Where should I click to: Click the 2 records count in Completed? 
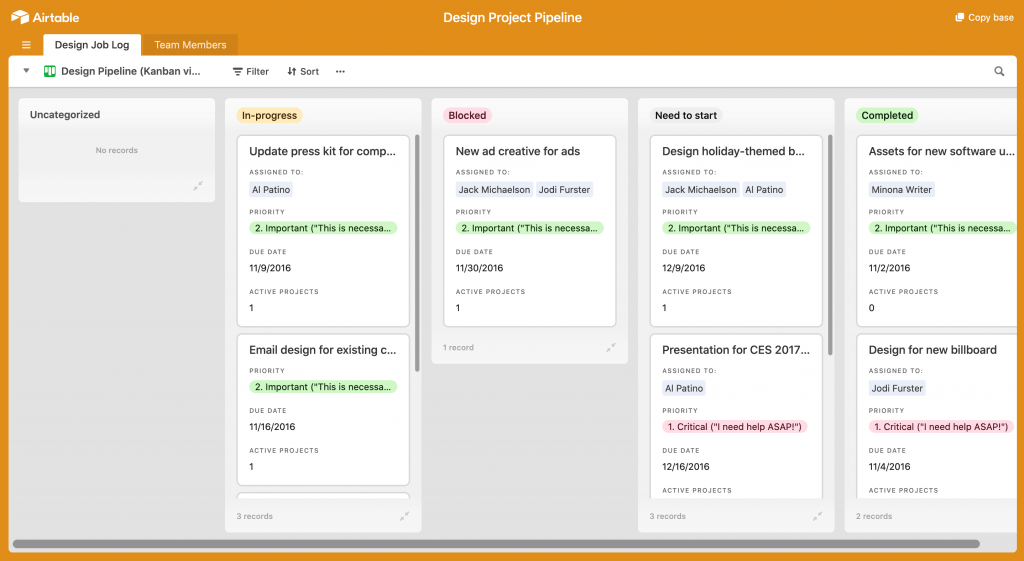pyautogui.click(x=874, y=516)
